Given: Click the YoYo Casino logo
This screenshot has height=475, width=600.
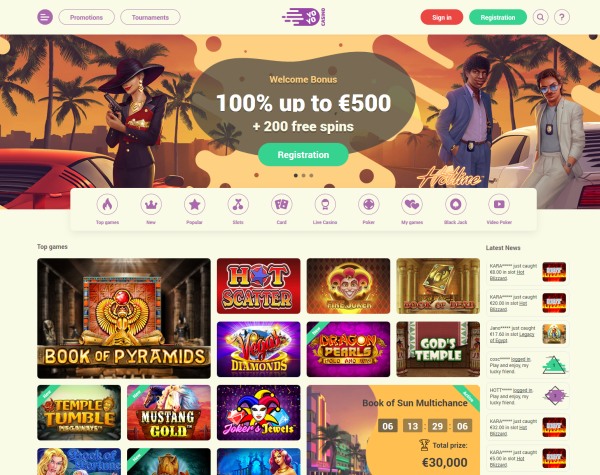Looking at the screenshot, I should coord(304,17).
